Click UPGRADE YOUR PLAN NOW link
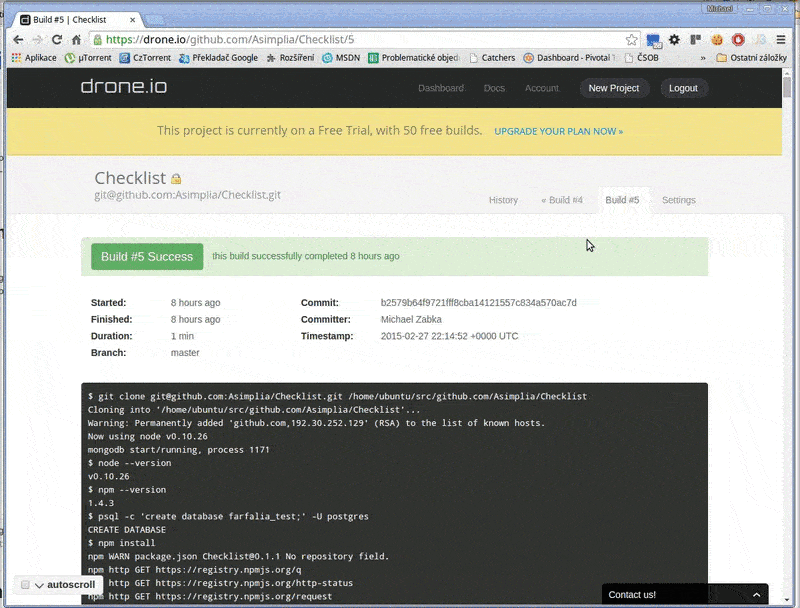Image resolution: width=800 pixels, height=608 pixels. click(558, 132)
